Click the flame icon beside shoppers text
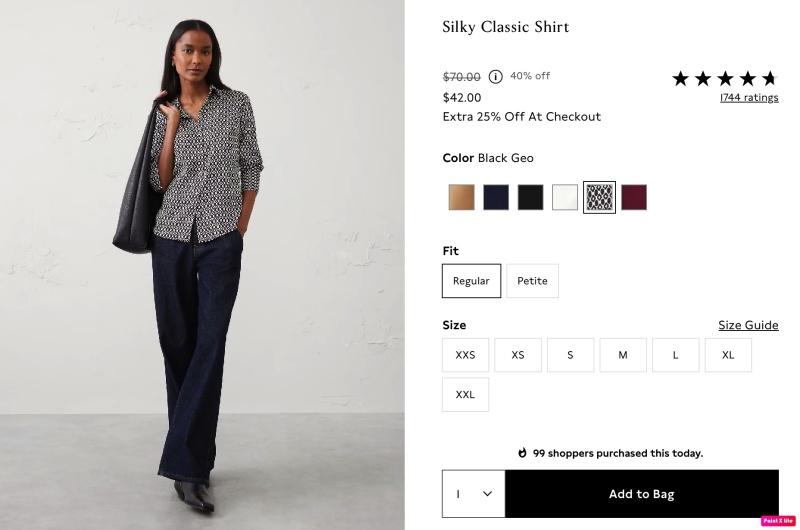 pos(522,453)
